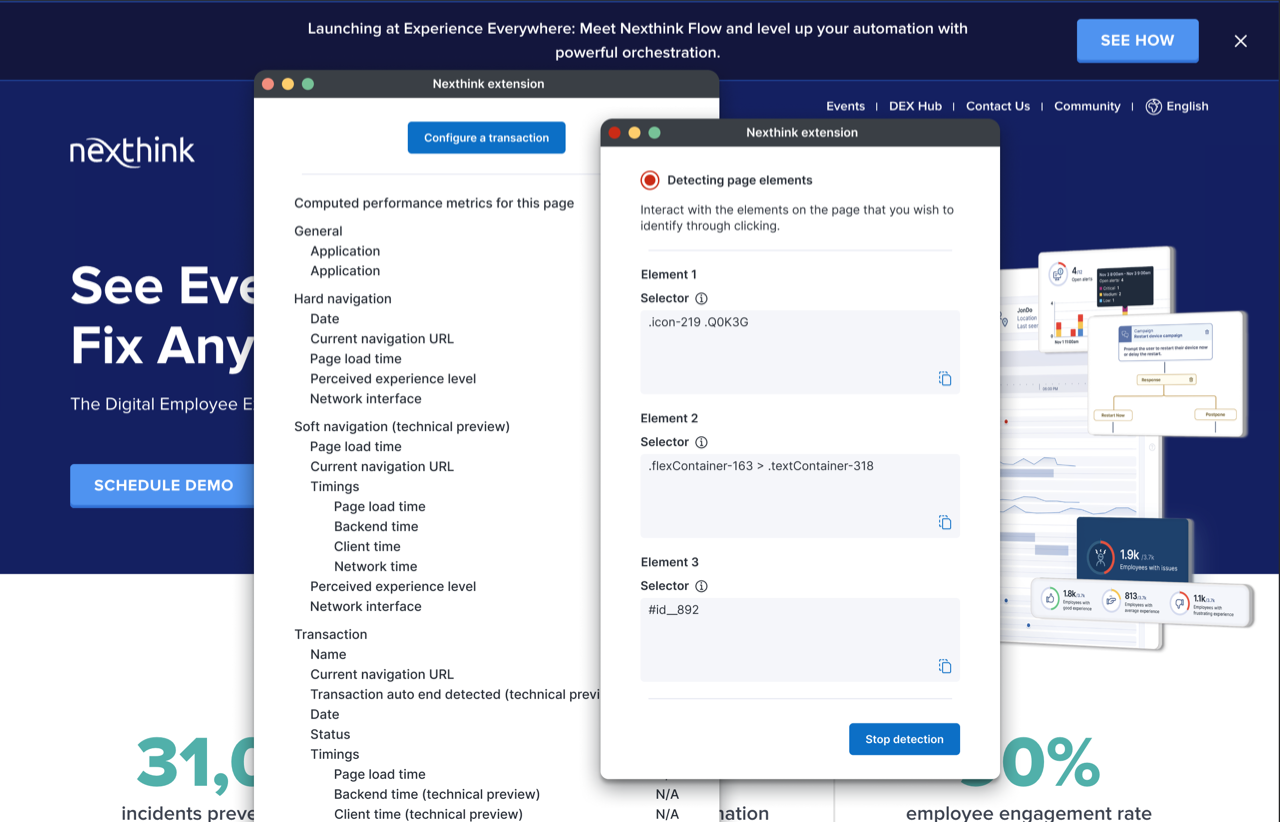Screen dimensions: 1280x822
Task: Click the Stop detection button
Action: click(904, 739)
